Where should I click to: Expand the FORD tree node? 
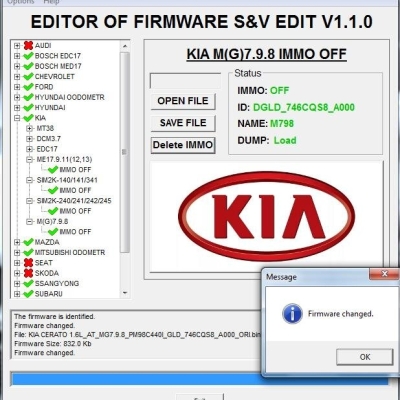click(17, 87)
